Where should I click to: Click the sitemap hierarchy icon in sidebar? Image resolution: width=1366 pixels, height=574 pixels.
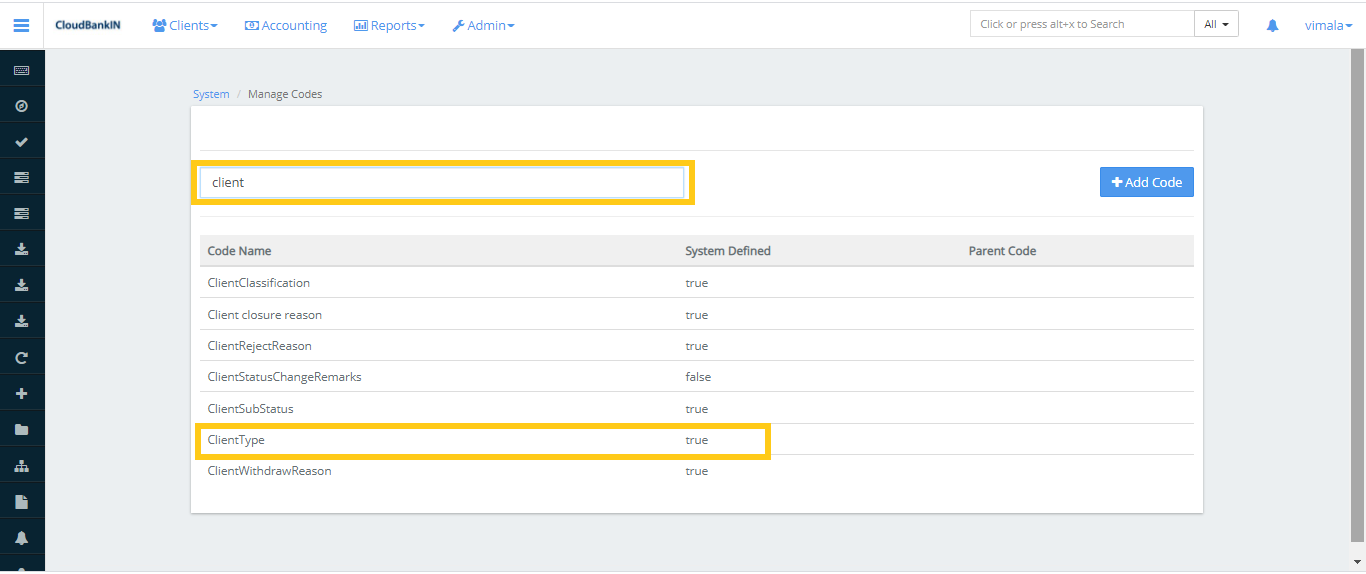point(21,465)
